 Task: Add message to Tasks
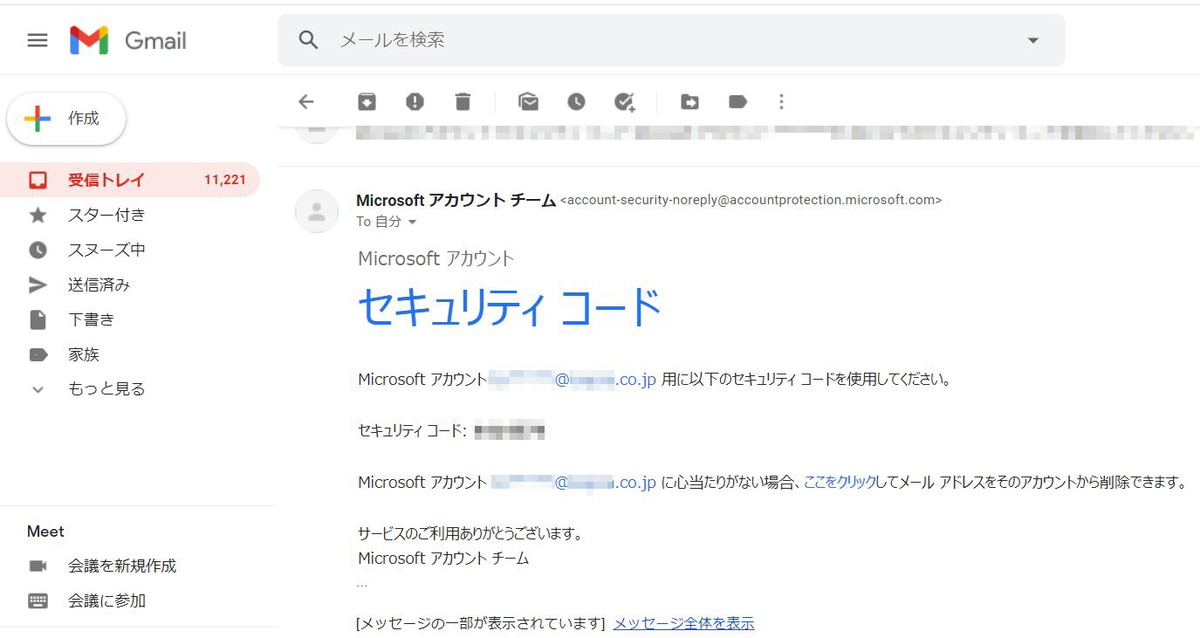pyautogui.click(x=625, y=101)
